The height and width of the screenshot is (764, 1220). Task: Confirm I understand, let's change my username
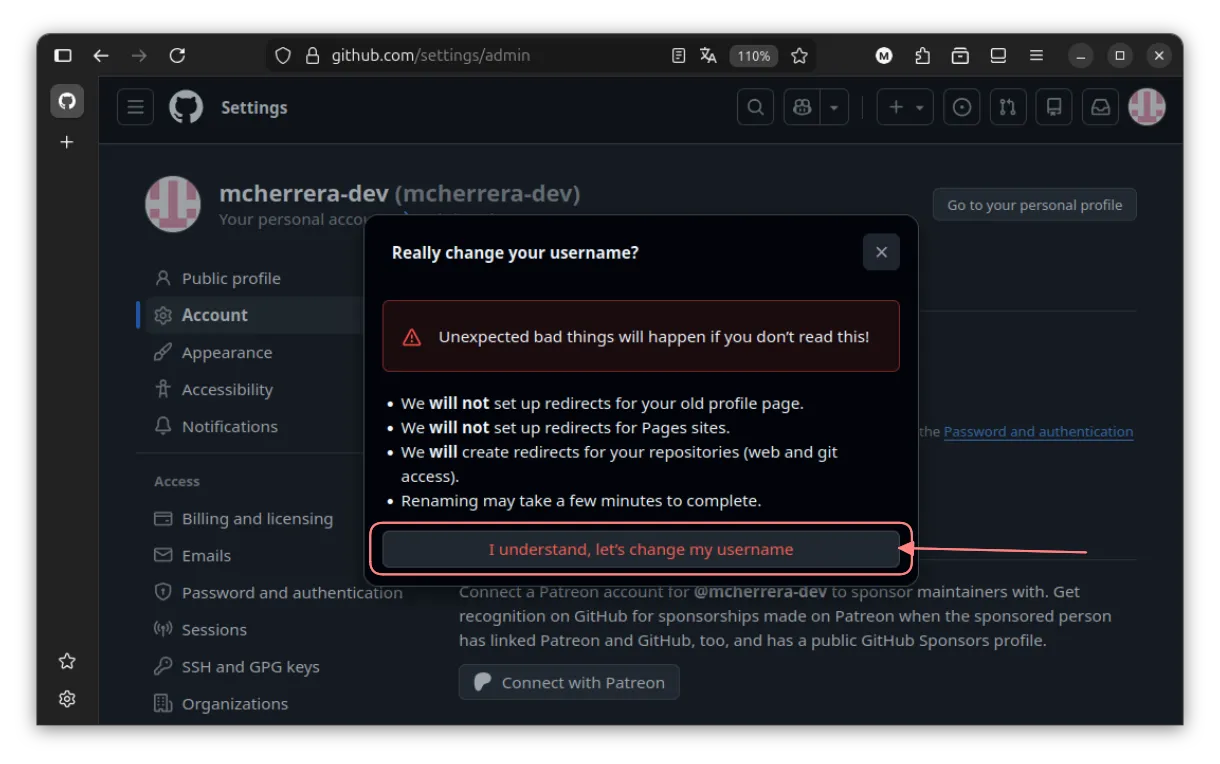click(640, 549)
